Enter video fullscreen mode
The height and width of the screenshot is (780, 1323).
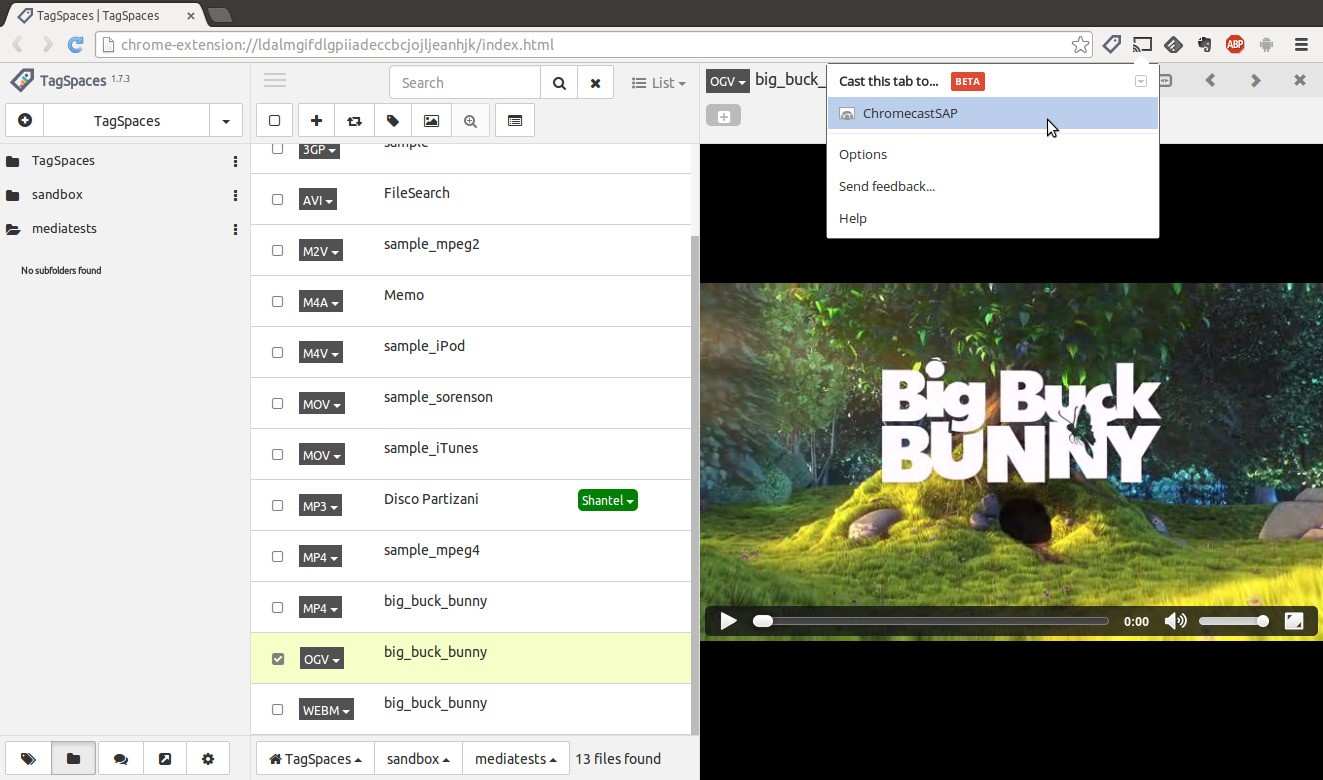click(x=1293, y=621)
